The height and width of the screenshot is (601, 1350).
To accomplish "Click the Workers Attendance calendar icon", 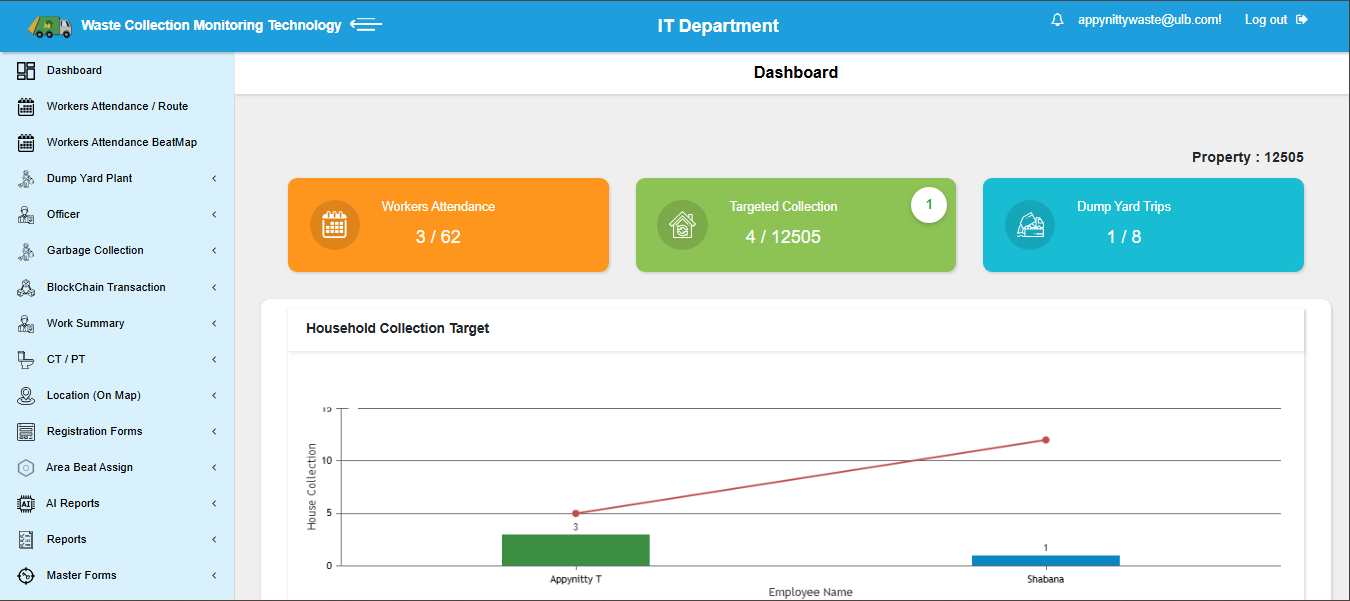I will pyautogui.click(x=334, y=225).
